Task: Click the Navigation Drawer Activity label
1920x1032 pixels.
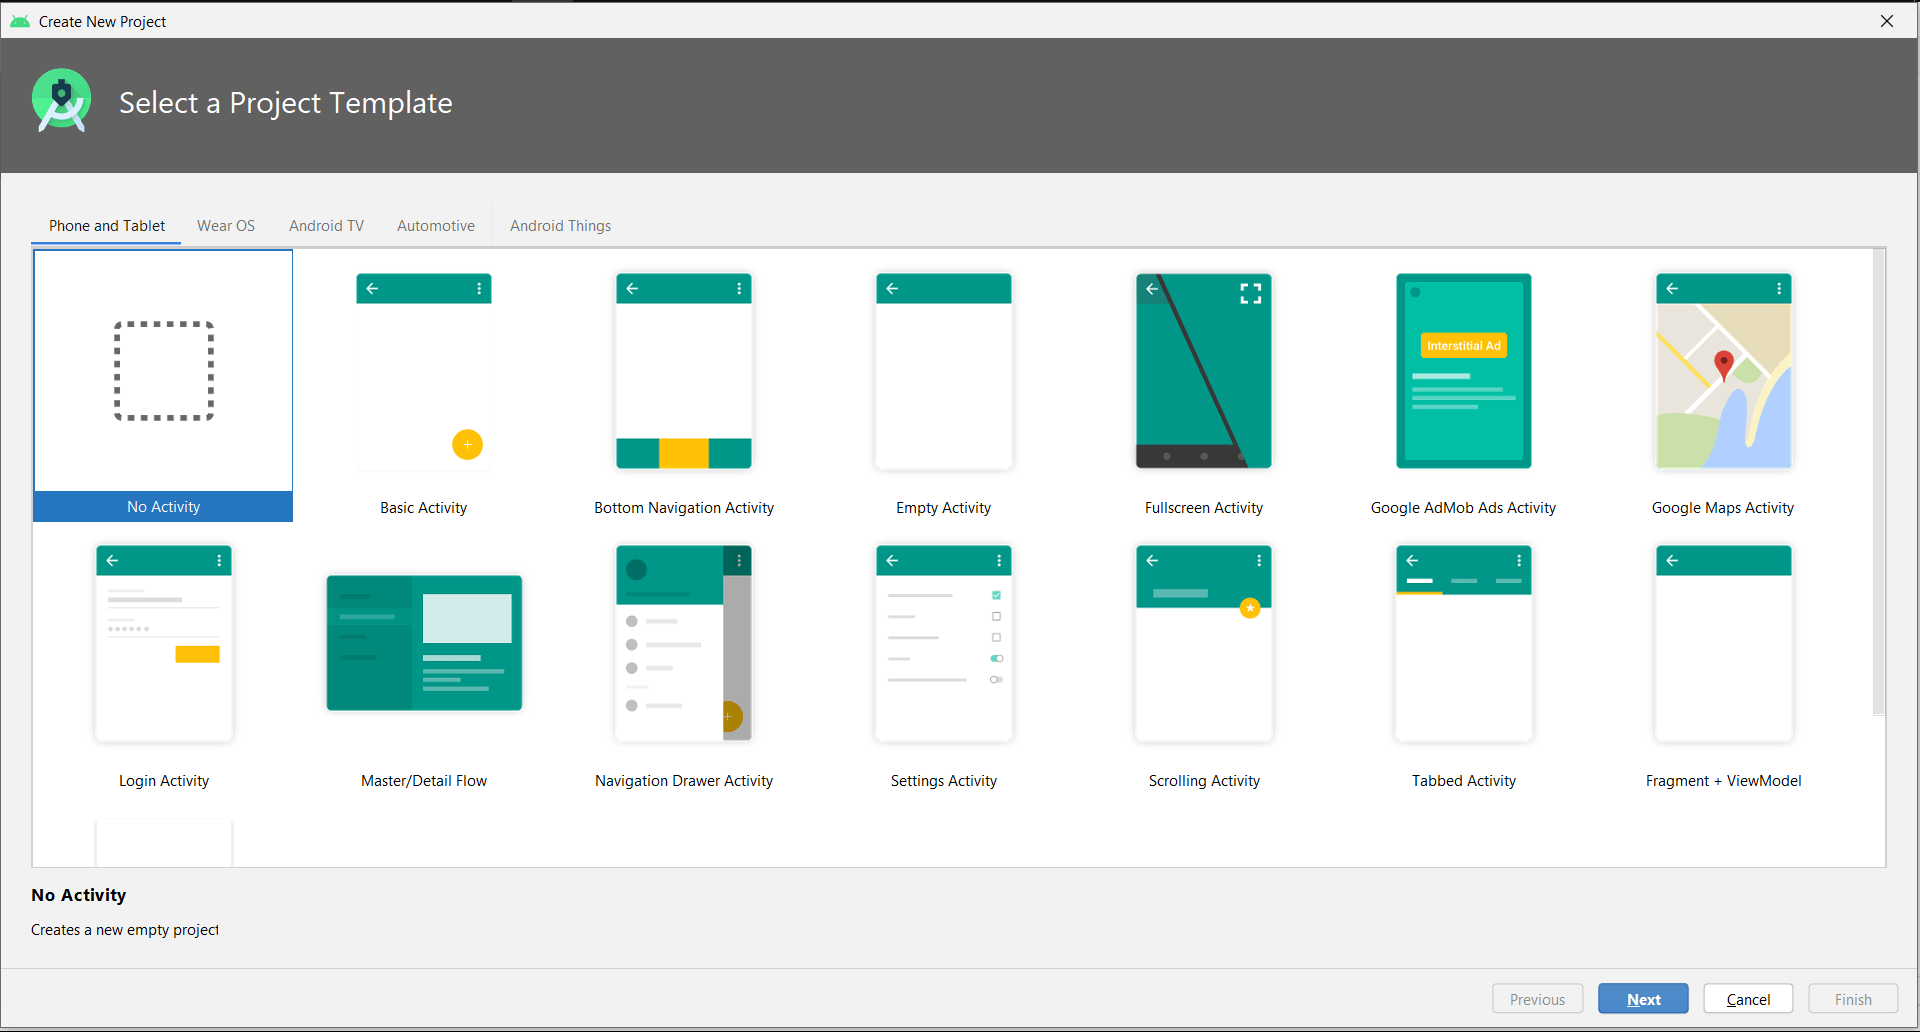Action: 684,781
